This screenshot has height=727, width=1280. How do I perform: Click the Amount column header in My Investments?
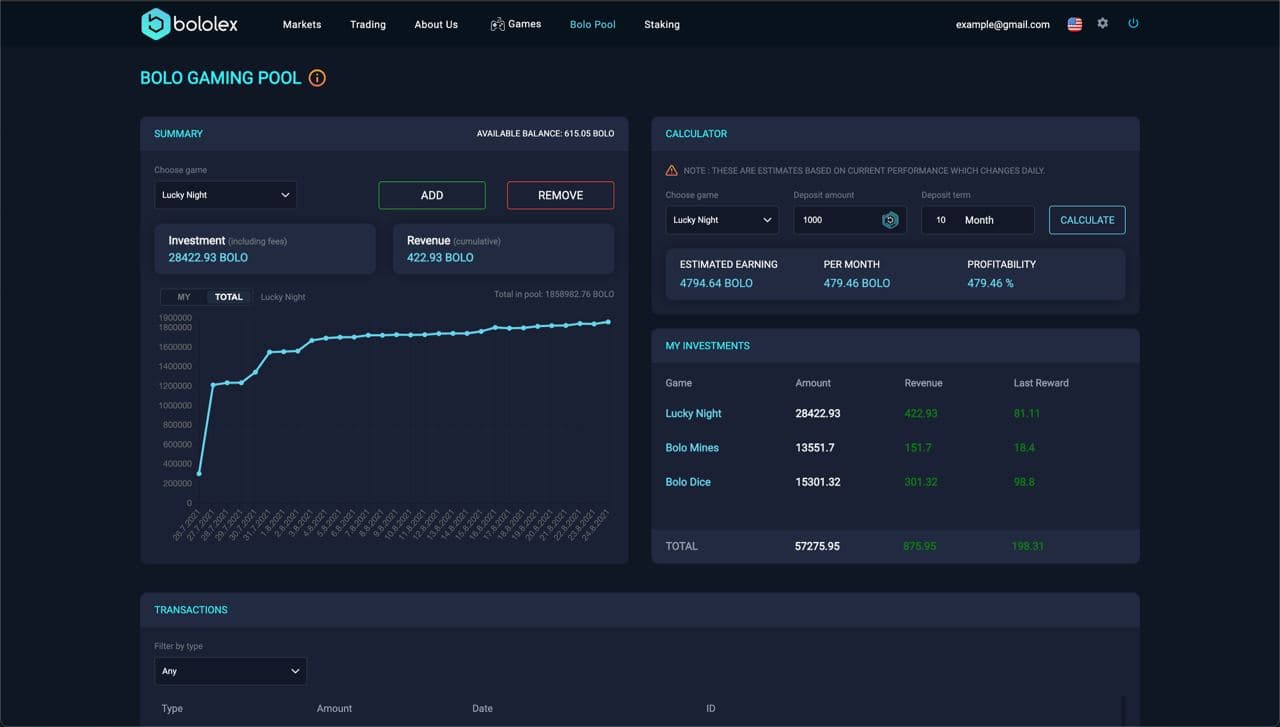coord(813,383)
